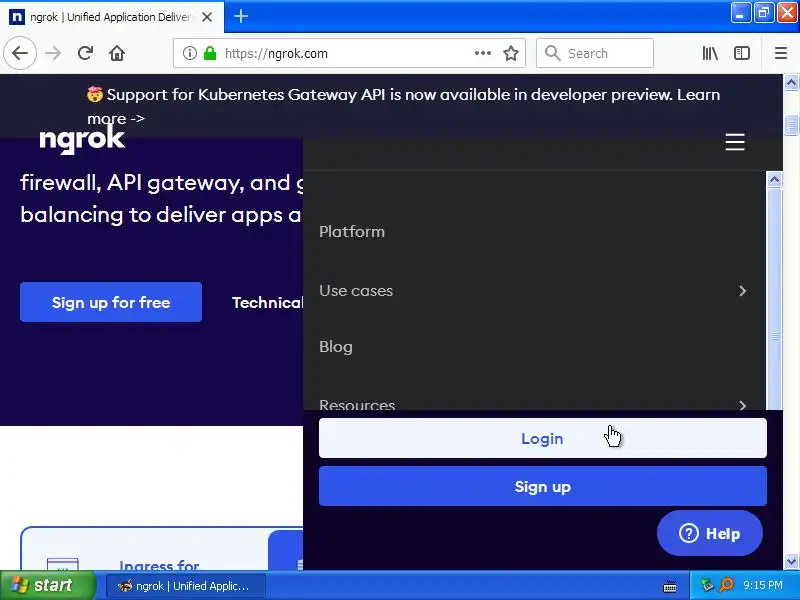Click the Technical link beside sign up
Screen dimensions: 800x600
click(267, 303)
